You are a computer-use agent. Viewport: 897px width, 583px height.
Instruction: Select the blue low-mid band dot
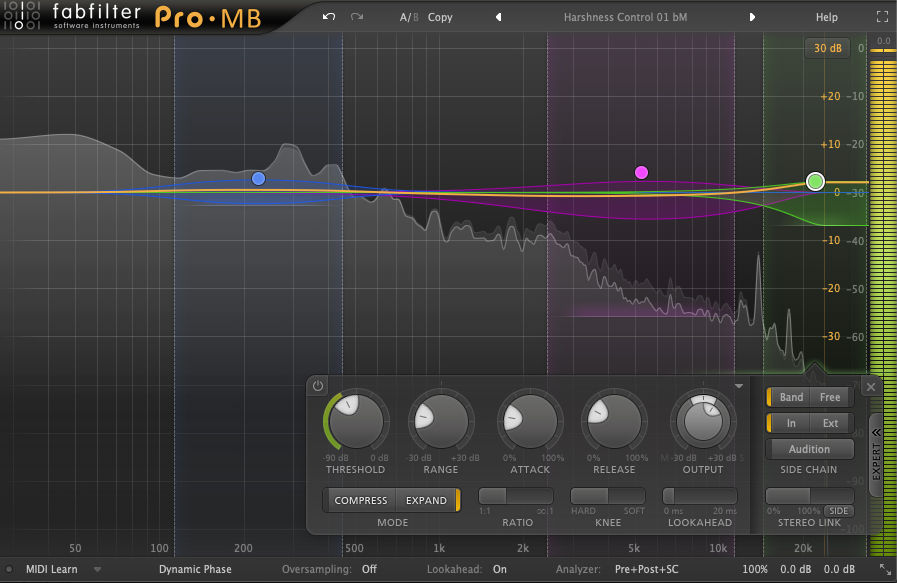coord(258,179)
